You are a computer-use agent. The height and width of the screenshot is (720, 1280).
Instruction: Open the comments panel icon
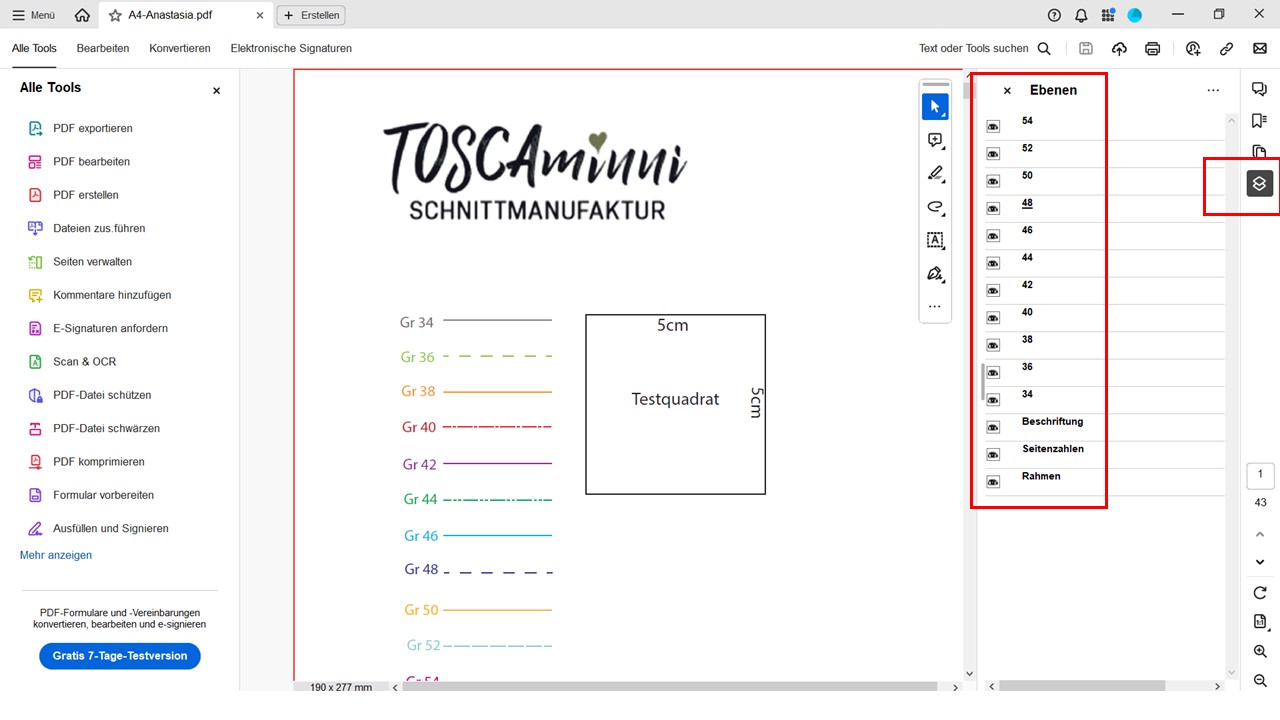click(x=1259, y=89)
